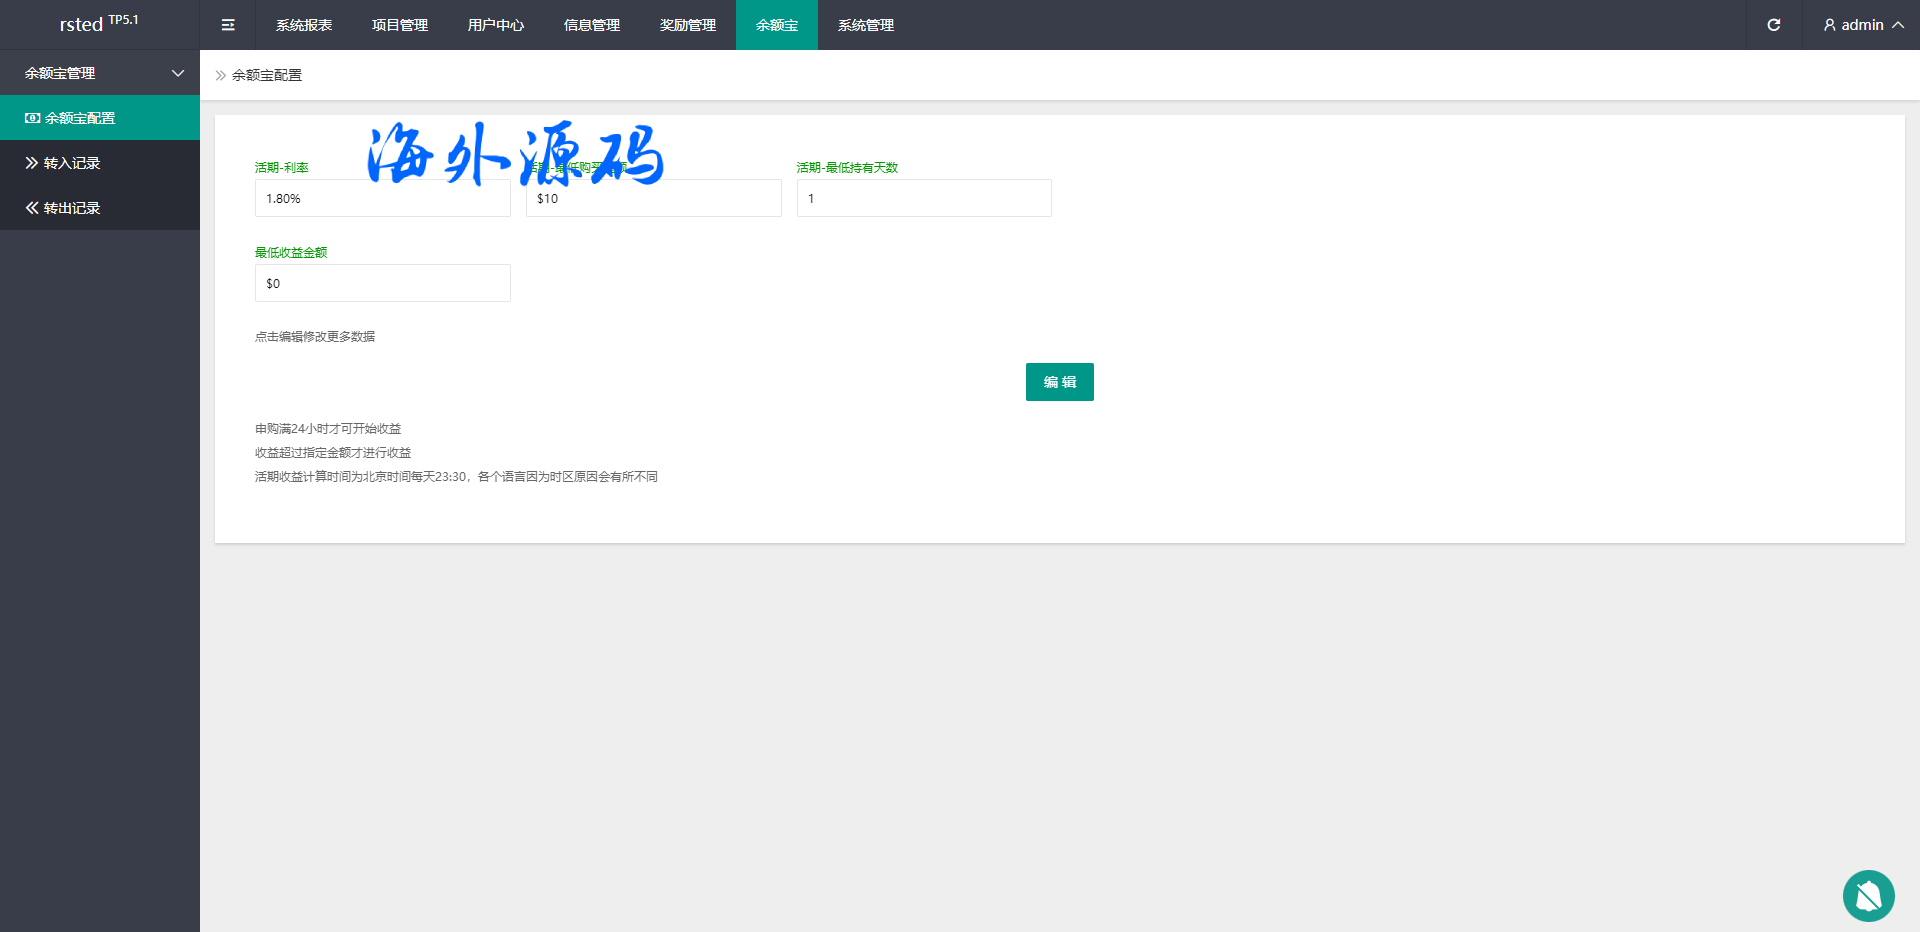1920x932 pixels.
Task: Click the admin user icon
Action: (x=1829, y=25)
